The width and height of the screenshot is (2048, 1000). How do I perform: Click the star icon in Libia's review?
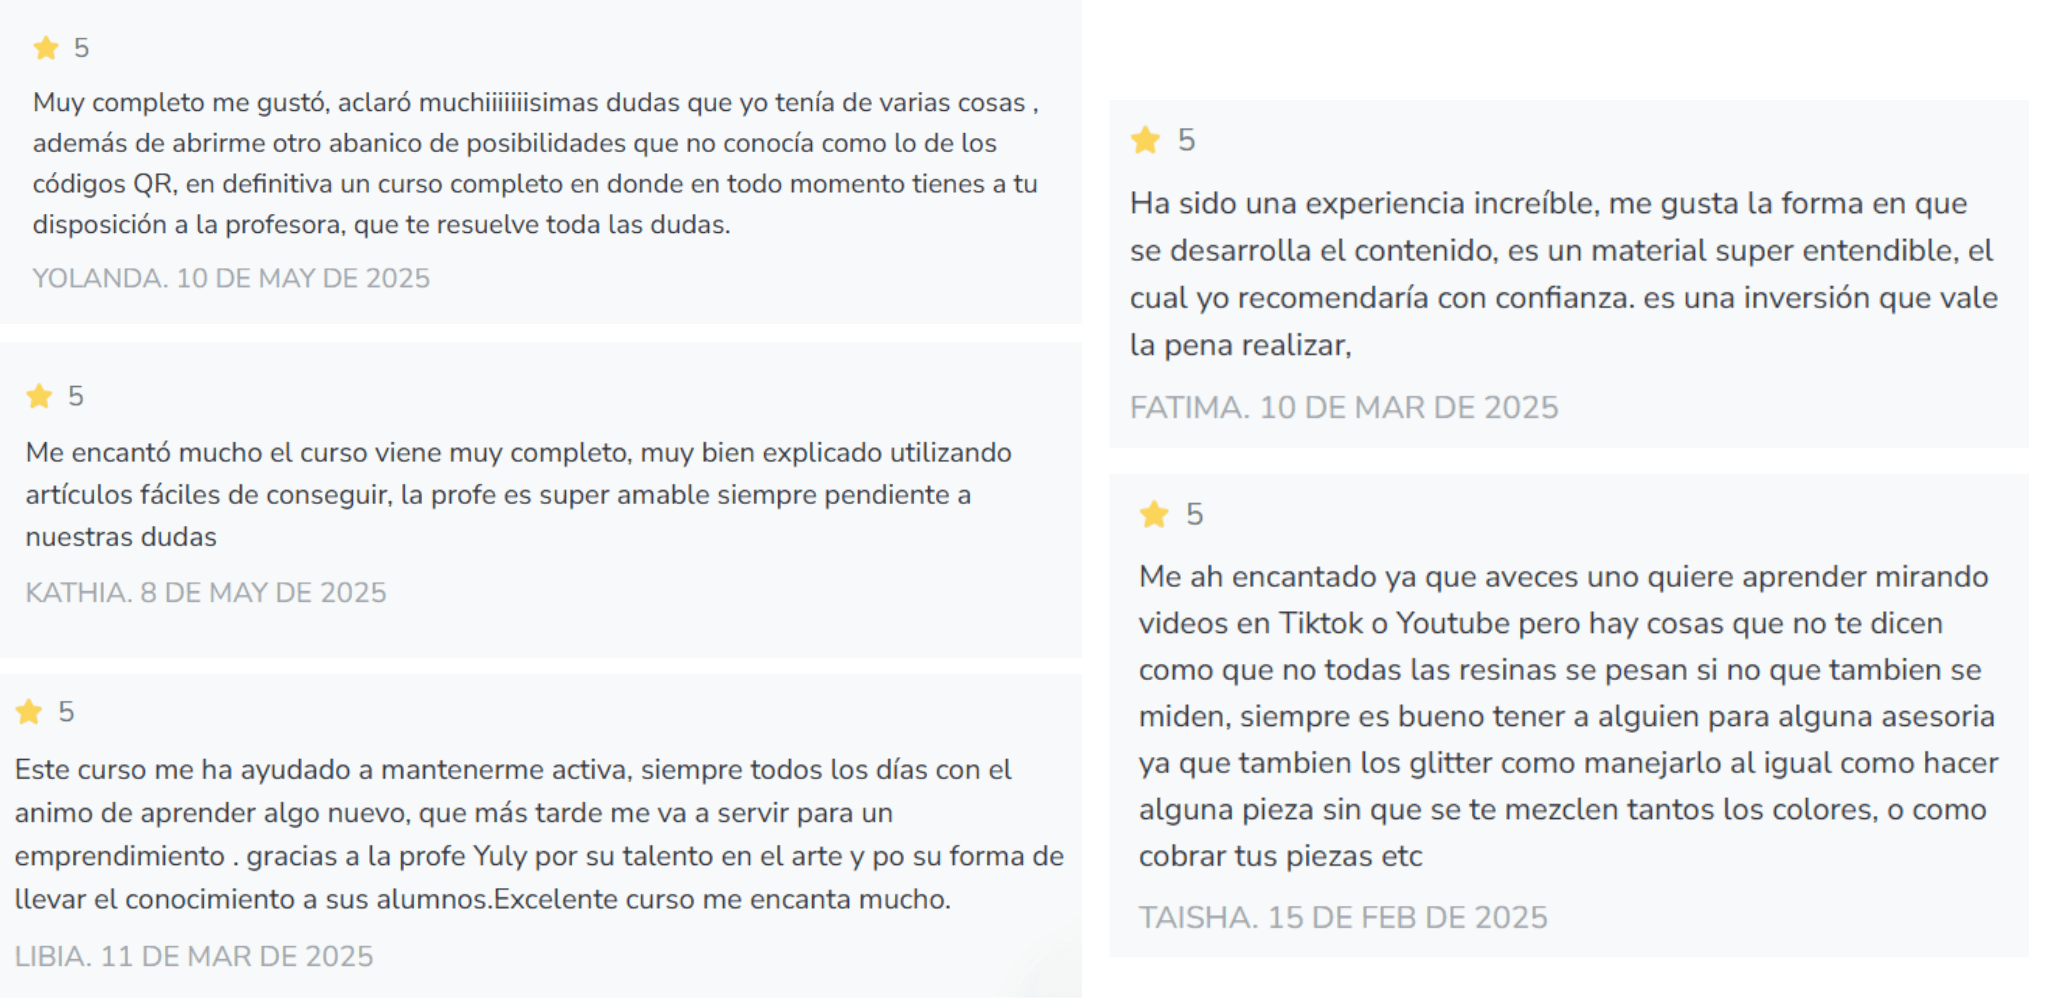[29, 712]
